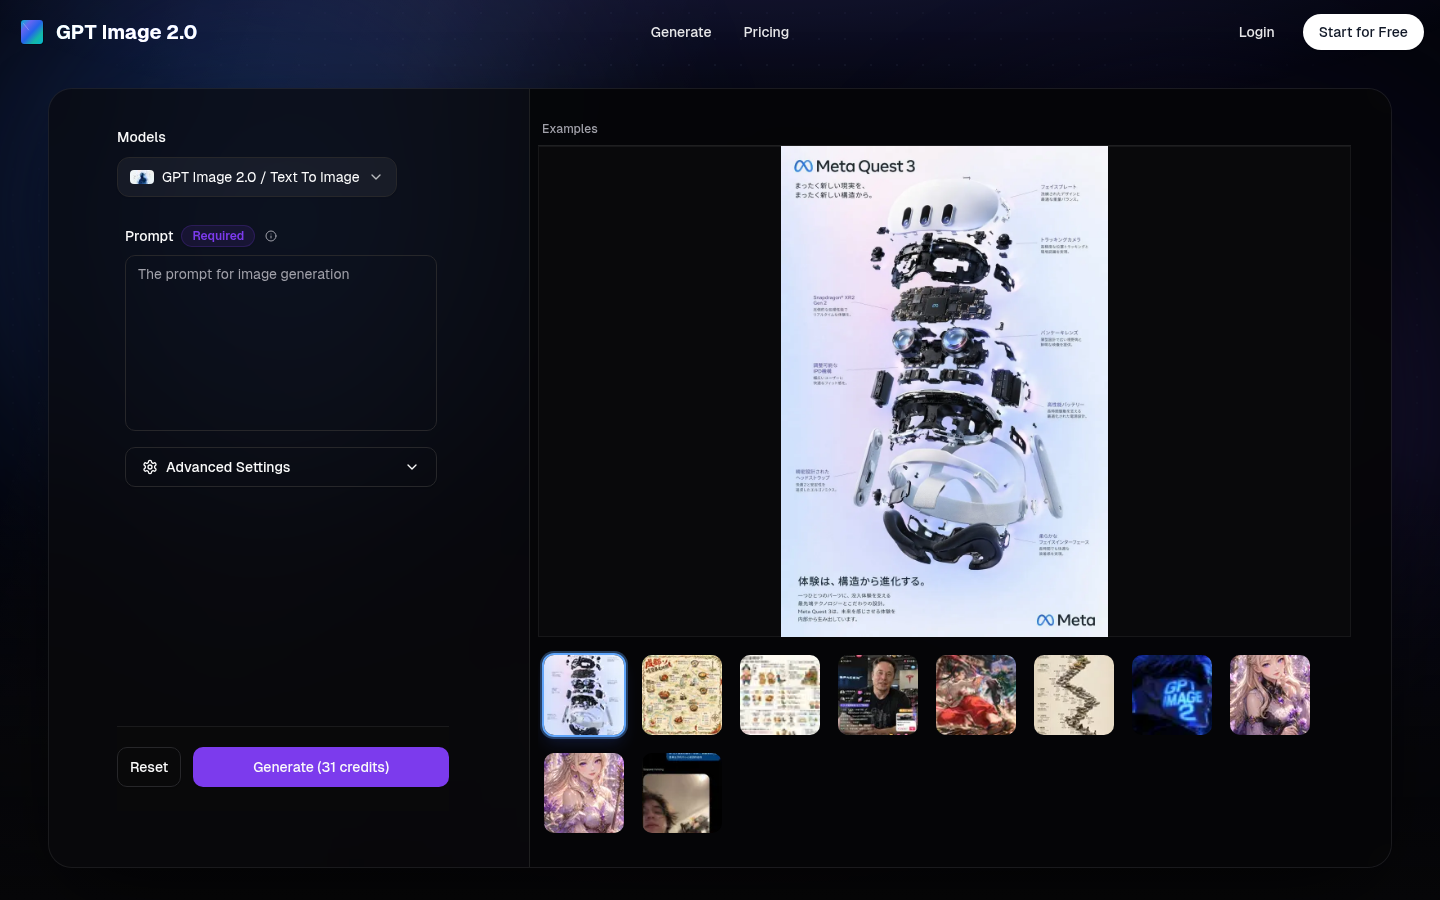The height and width of the screenshot is (900, 1440).
Task: Click the Start for Free button
Action: point(1363,32)
